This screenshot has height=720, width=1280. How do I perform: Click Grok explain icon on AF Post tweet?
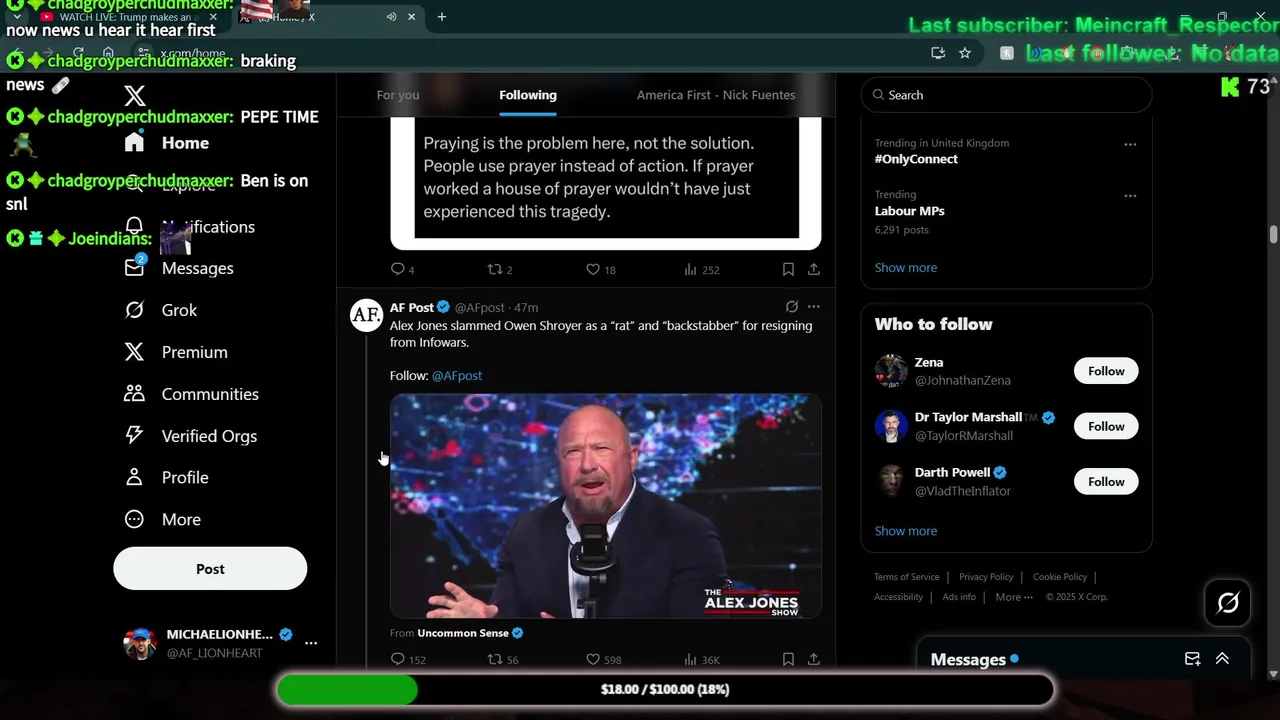pyautogui.click(x=792, y=307)
